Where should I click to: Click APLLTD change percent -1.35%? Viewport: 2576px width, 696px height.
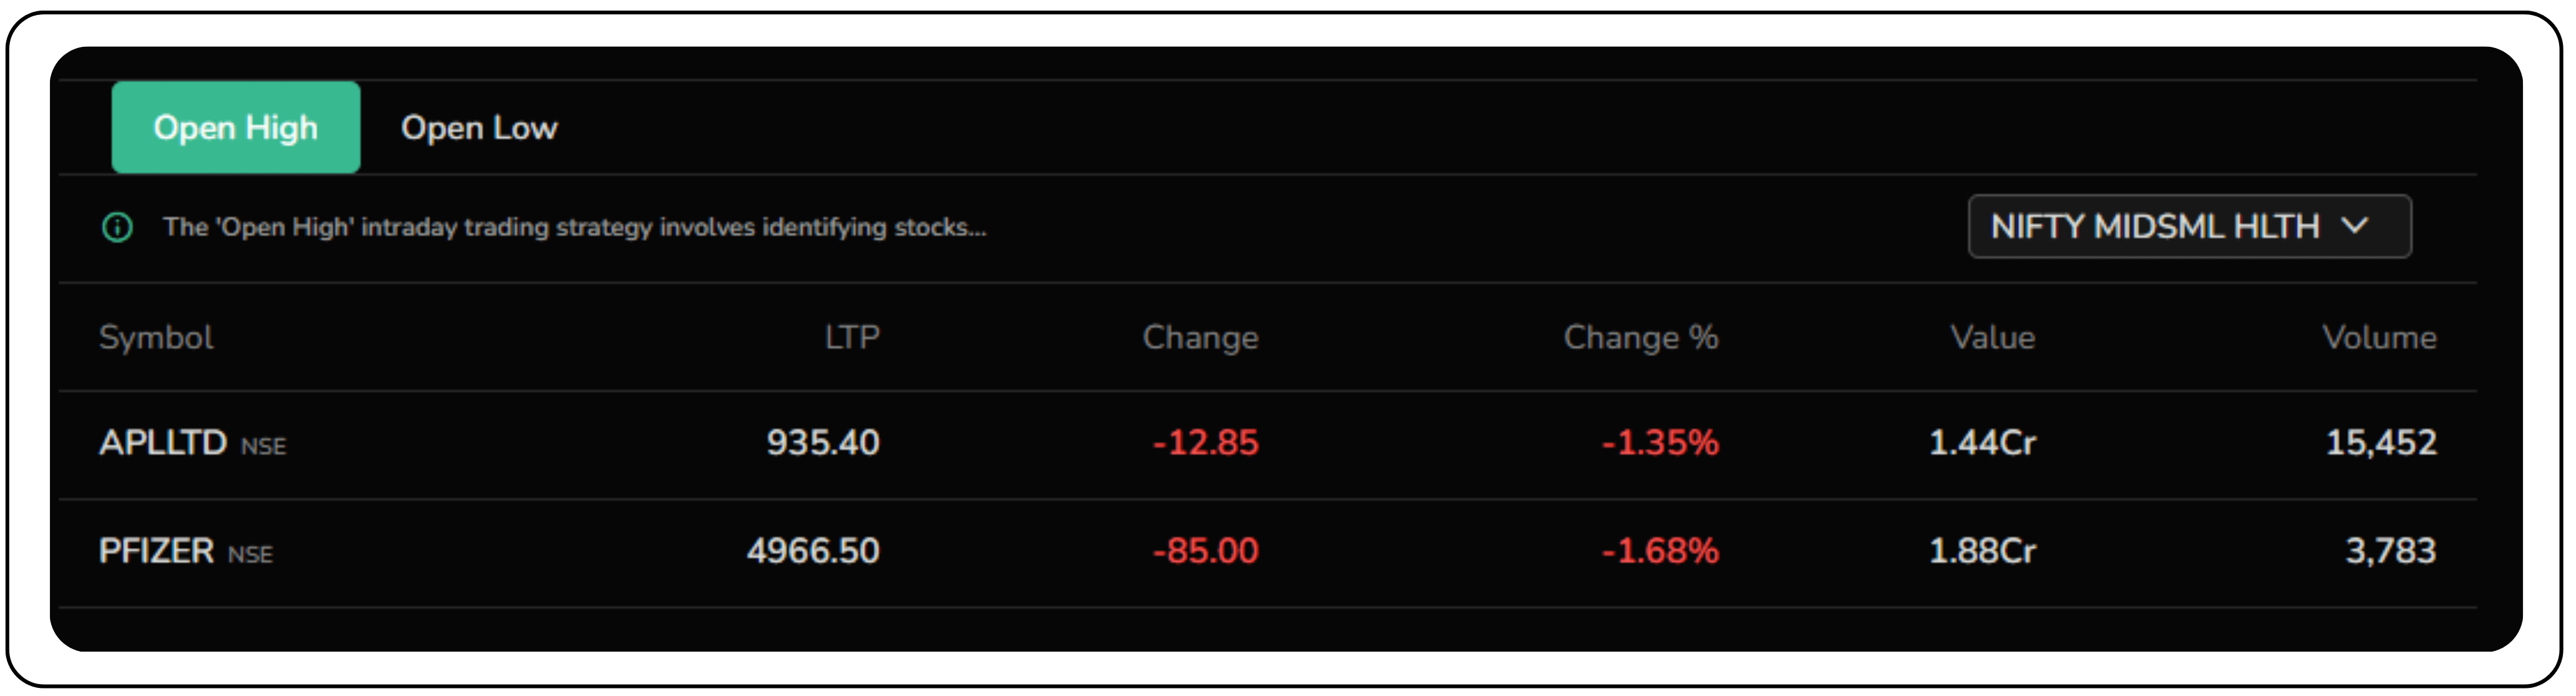pyautogui.click(x=1660, y=442)
